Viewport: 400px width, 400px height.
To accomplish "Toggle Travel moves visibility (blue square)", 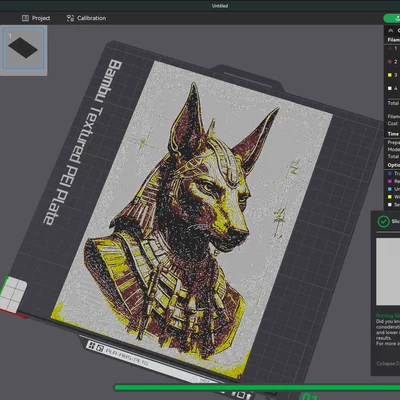I will [389, 174].
